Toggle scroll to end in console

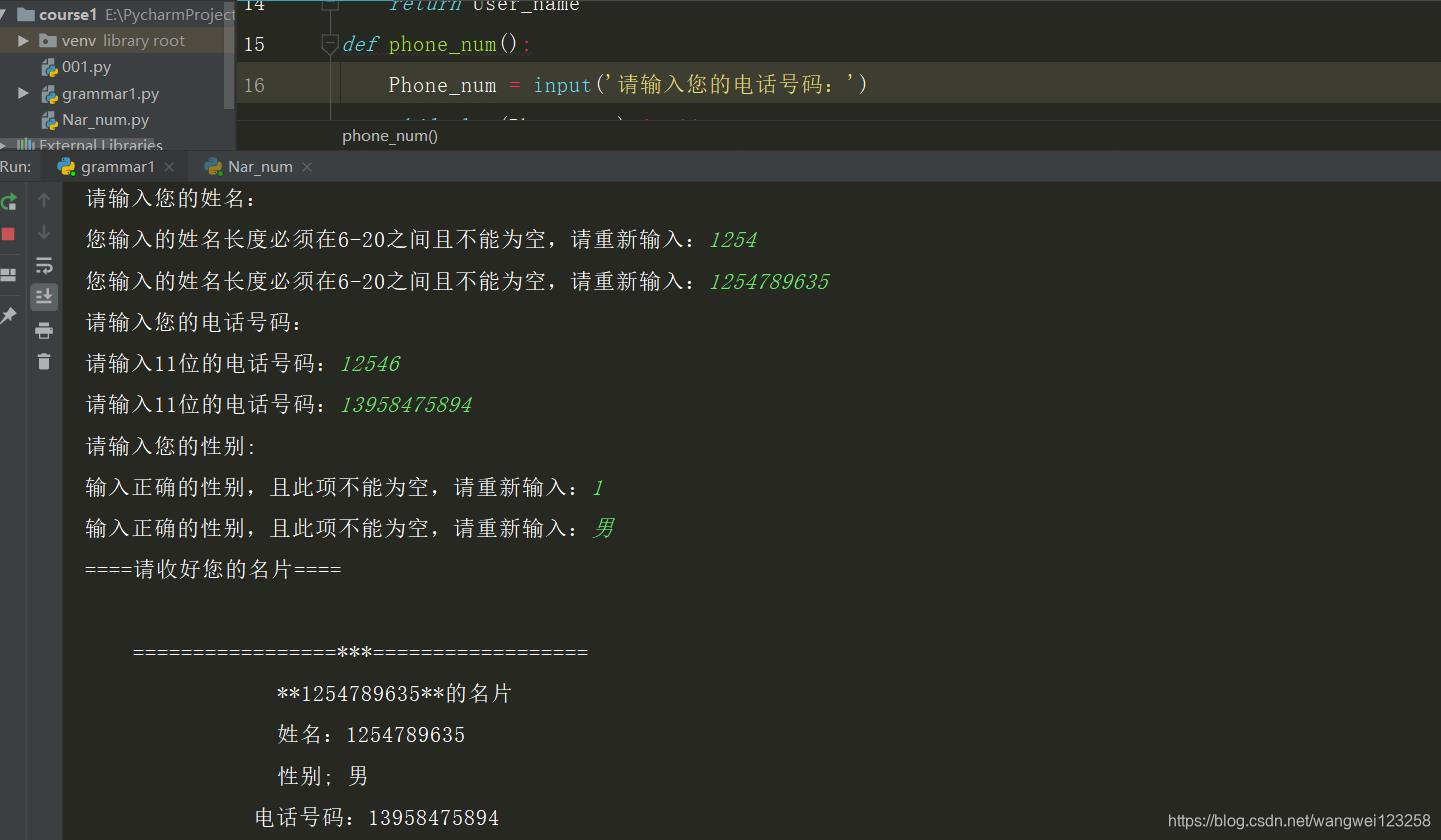(x=44, y=297)
